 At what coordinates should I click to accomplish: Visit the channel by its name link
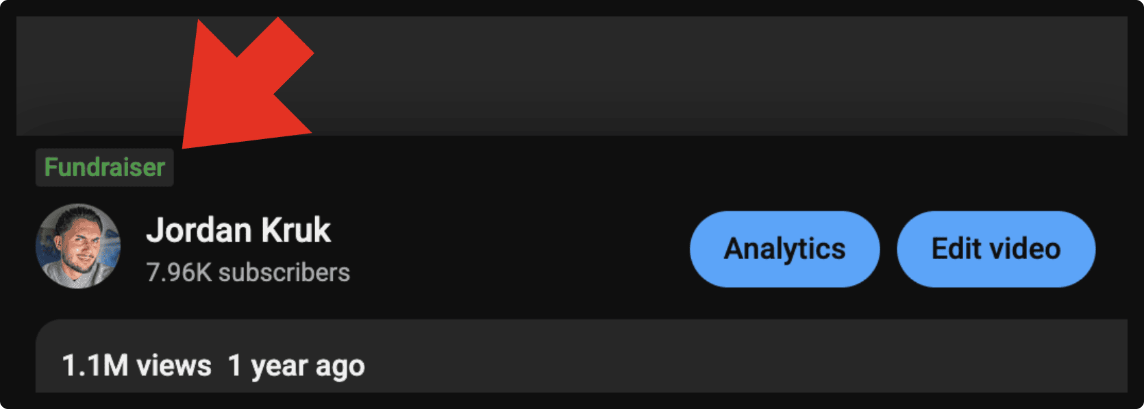click(238, 231)
